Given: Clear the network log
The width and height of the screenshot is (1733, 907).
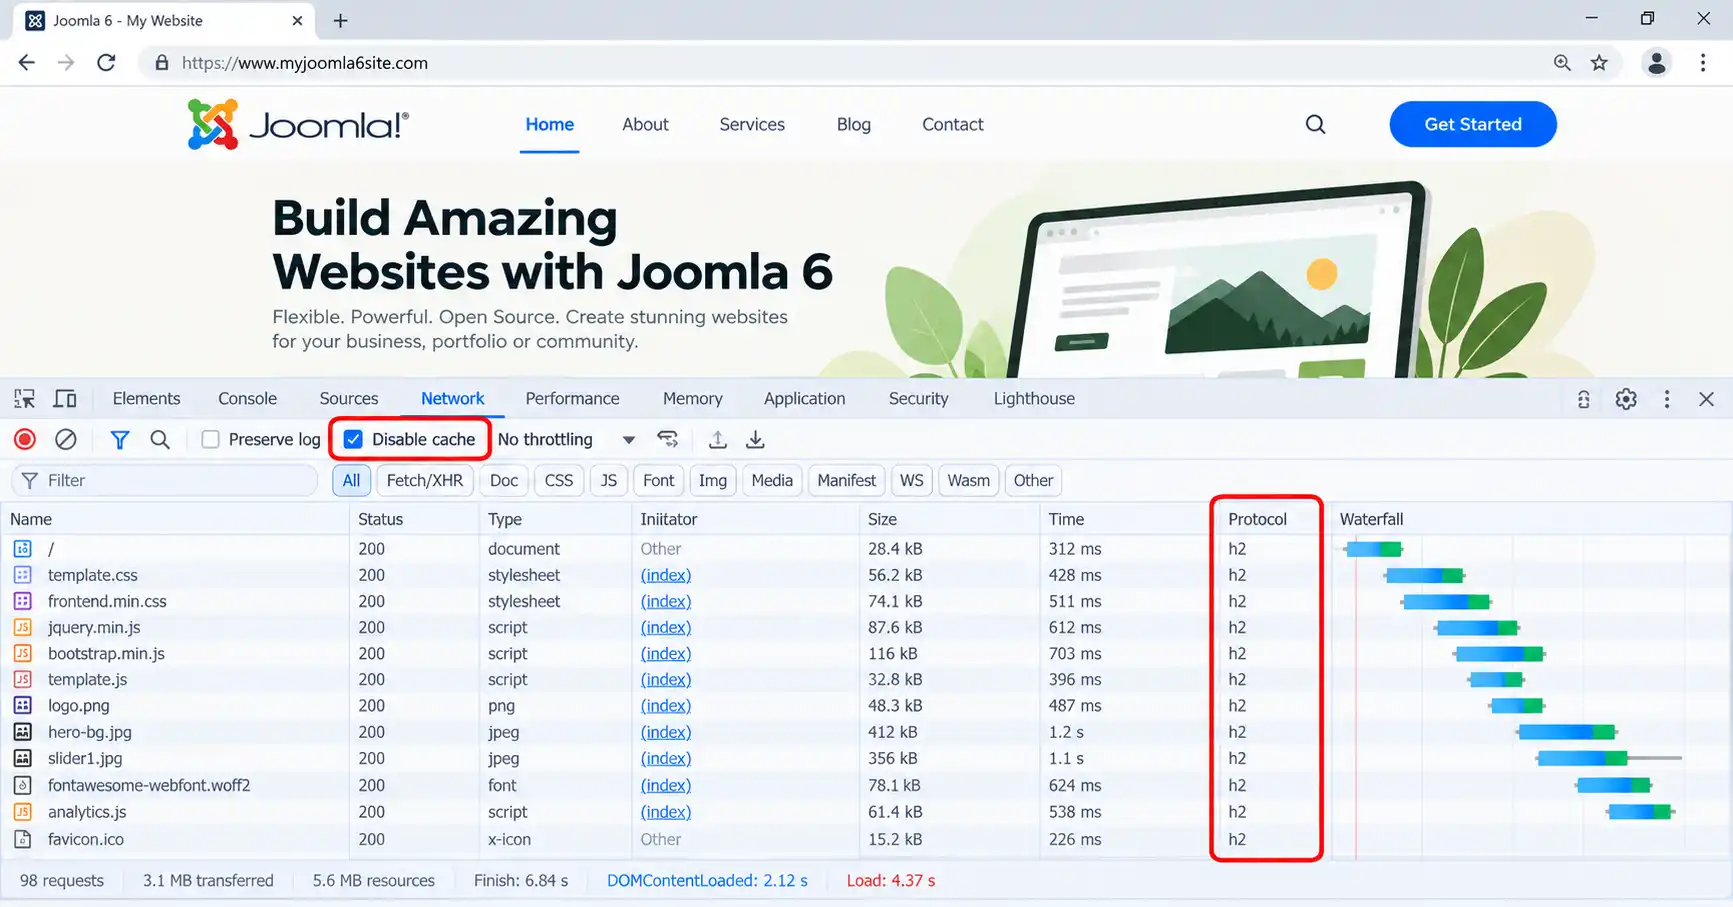Looking at the screenshot, I should click(x=66, y=439).
